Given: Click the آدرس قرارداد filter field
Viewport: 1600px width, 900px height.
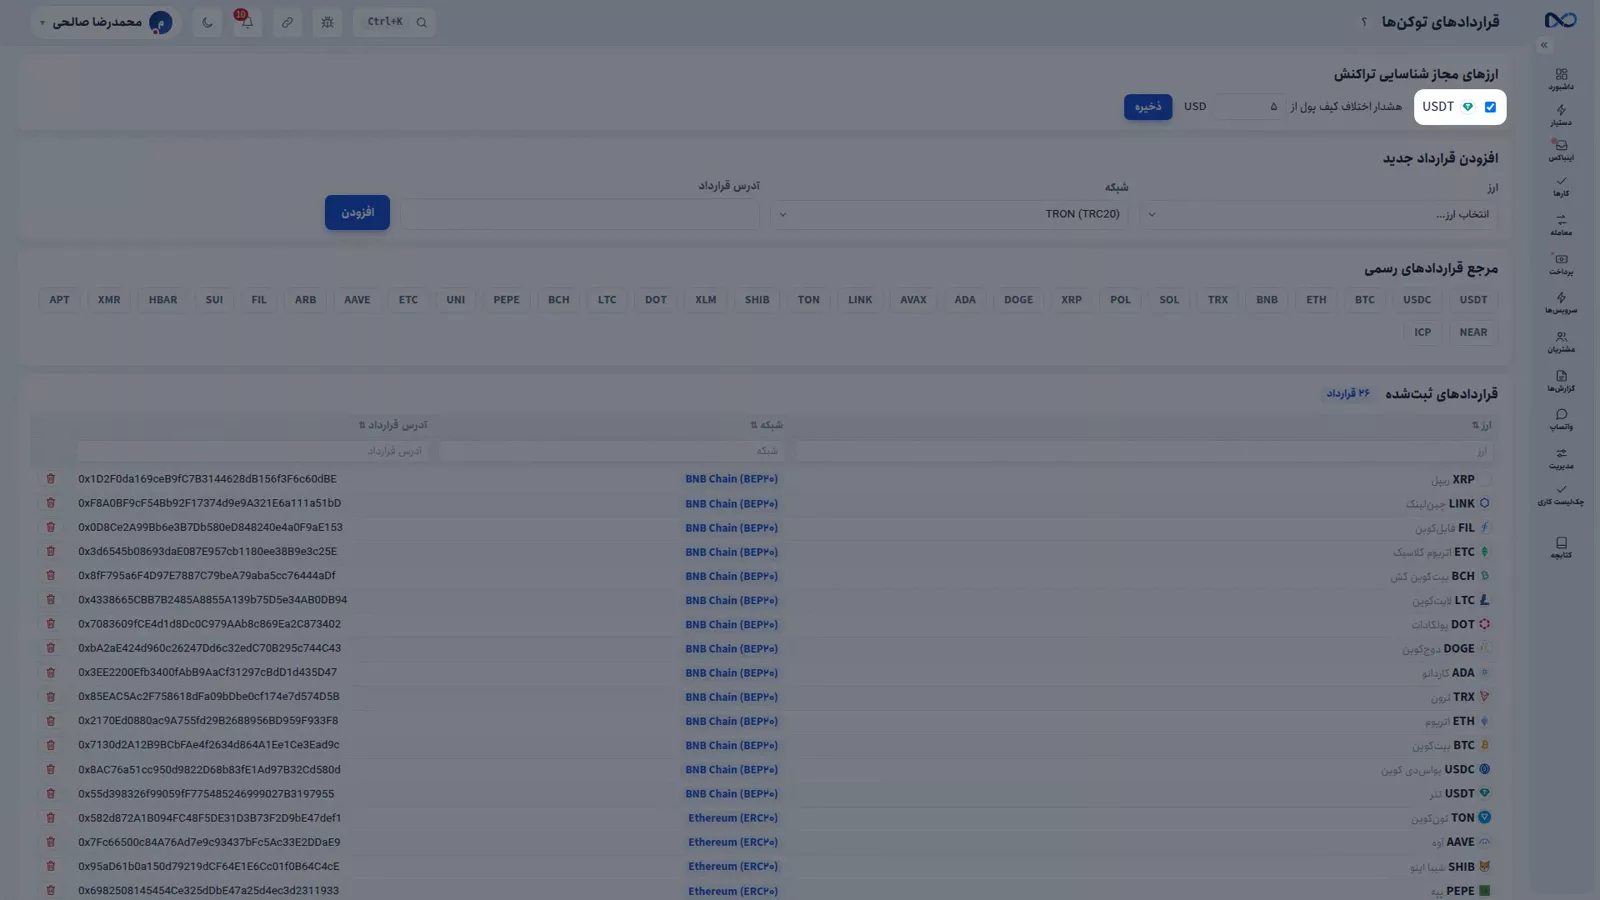Looking at the screenshot, I should click(252, 451).
